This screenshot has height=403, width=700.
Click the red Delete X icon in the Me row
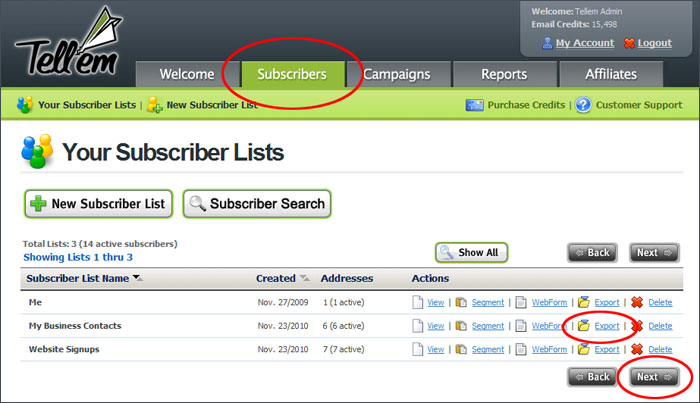(637, 302)
